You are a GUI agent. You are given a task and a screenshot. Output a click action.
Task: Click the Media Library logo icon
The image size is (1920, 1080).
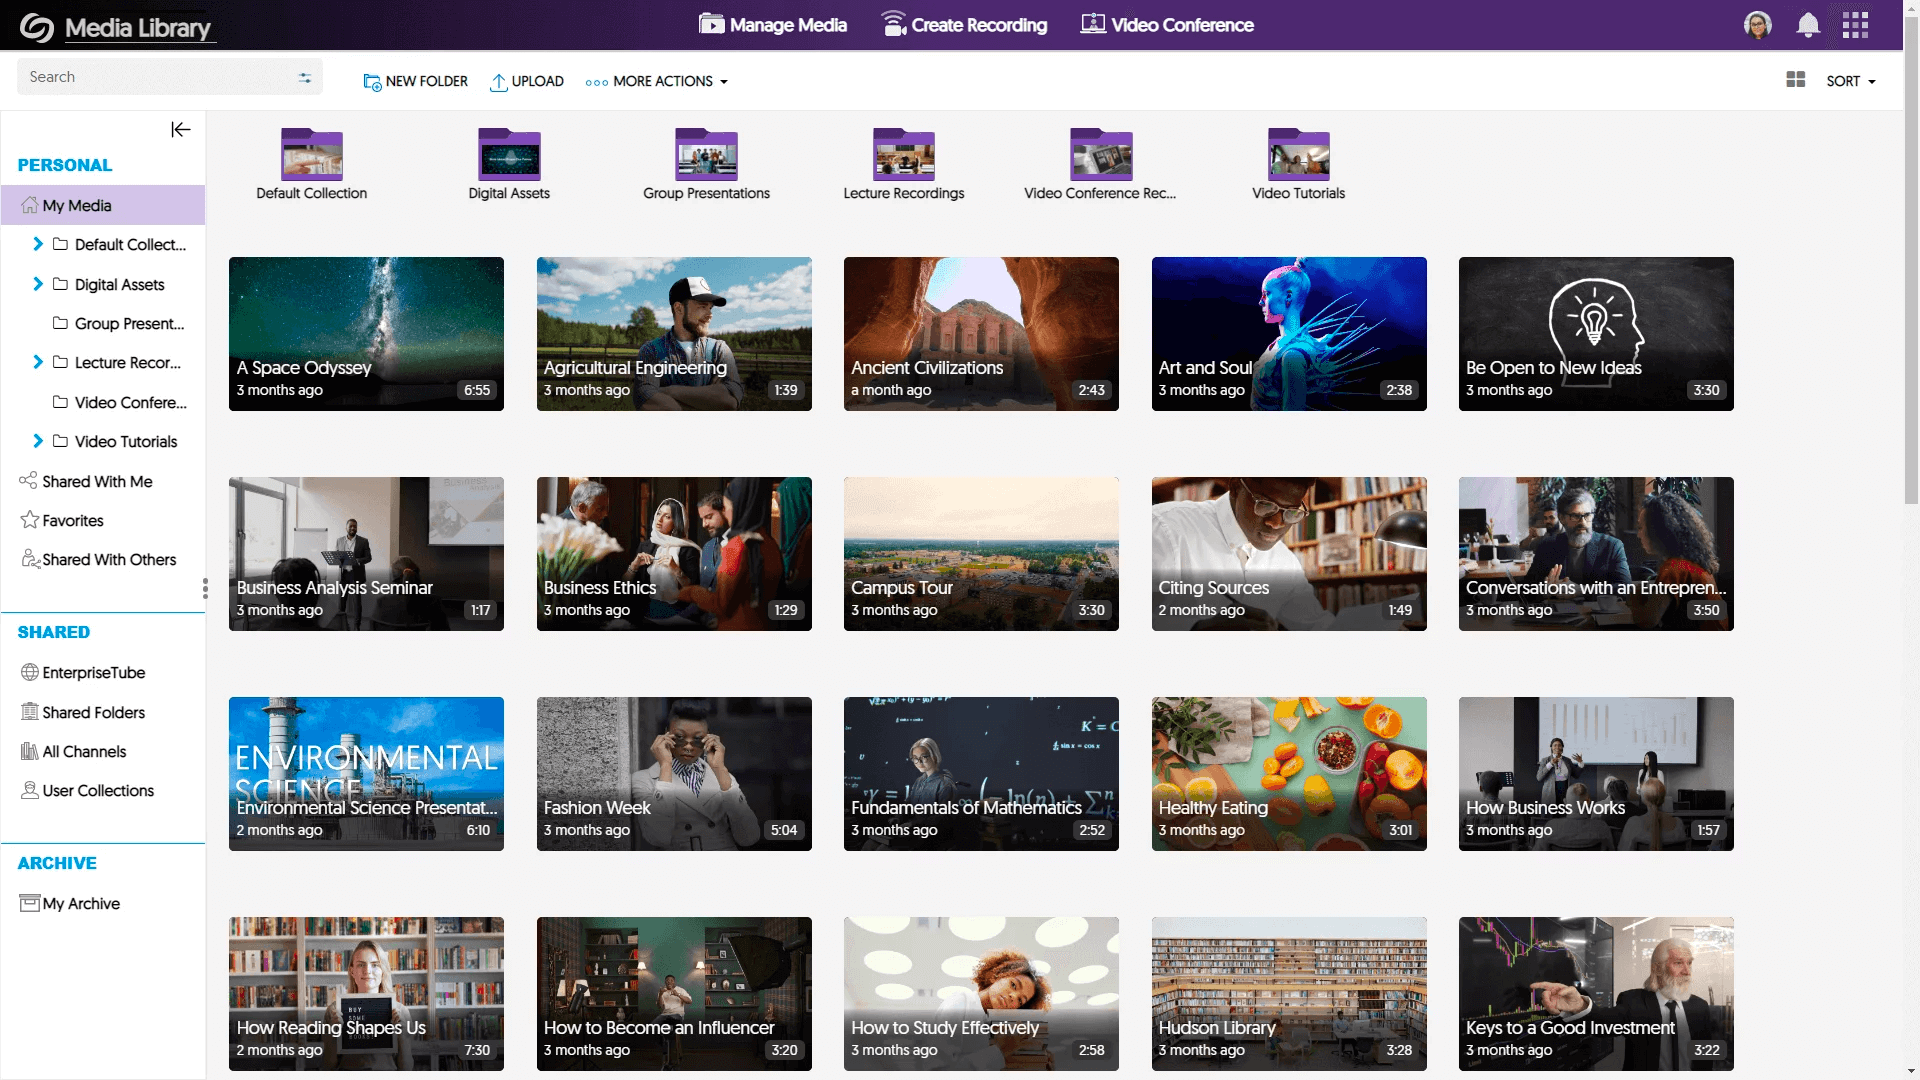[36, 27]
